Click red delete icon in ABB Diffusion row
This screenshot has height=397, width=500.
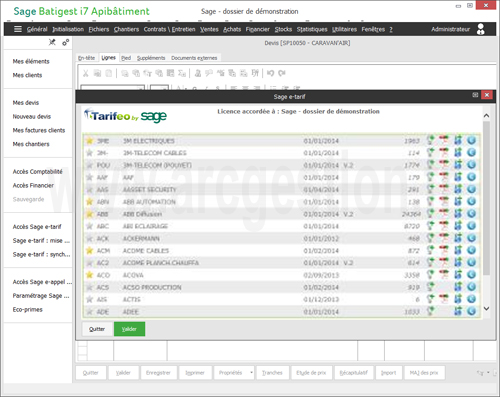click(444, 213)
